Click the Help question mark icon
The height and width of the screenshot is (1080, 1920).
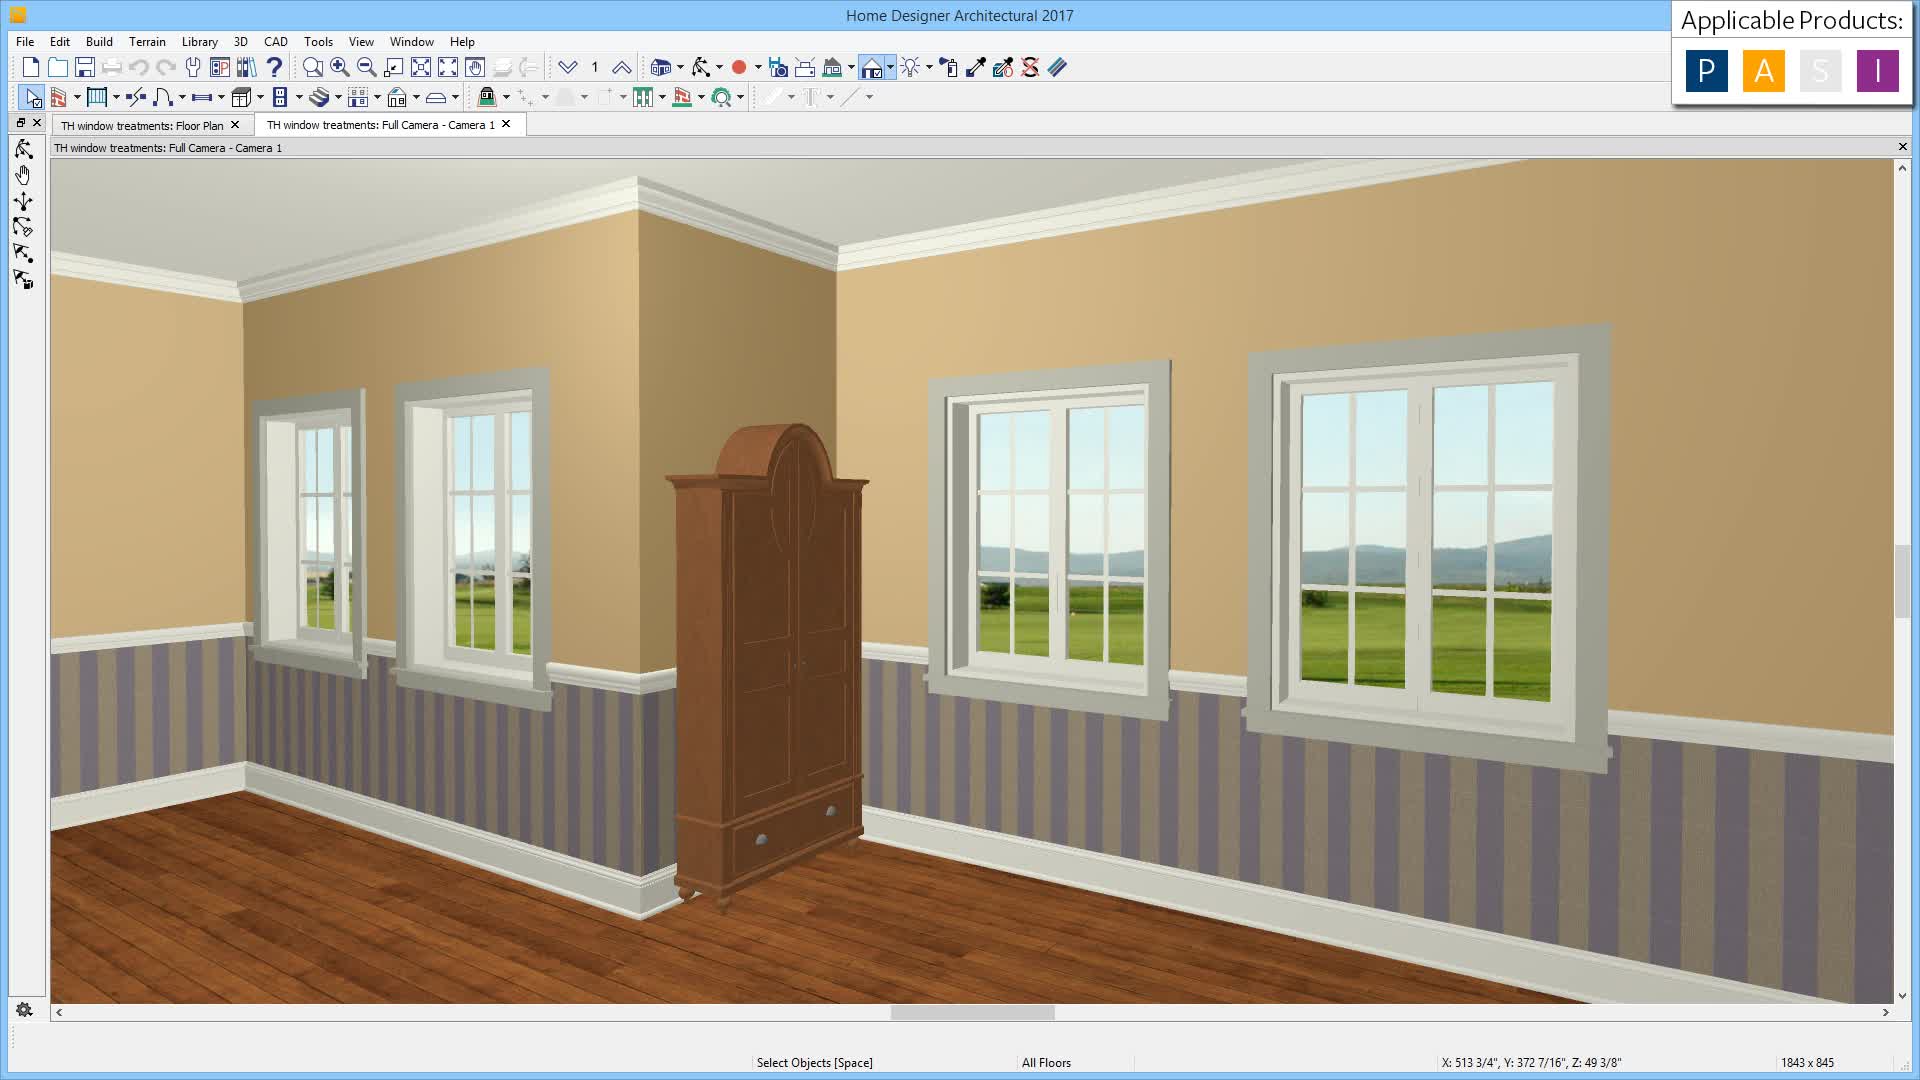click(x=274, y=68)
